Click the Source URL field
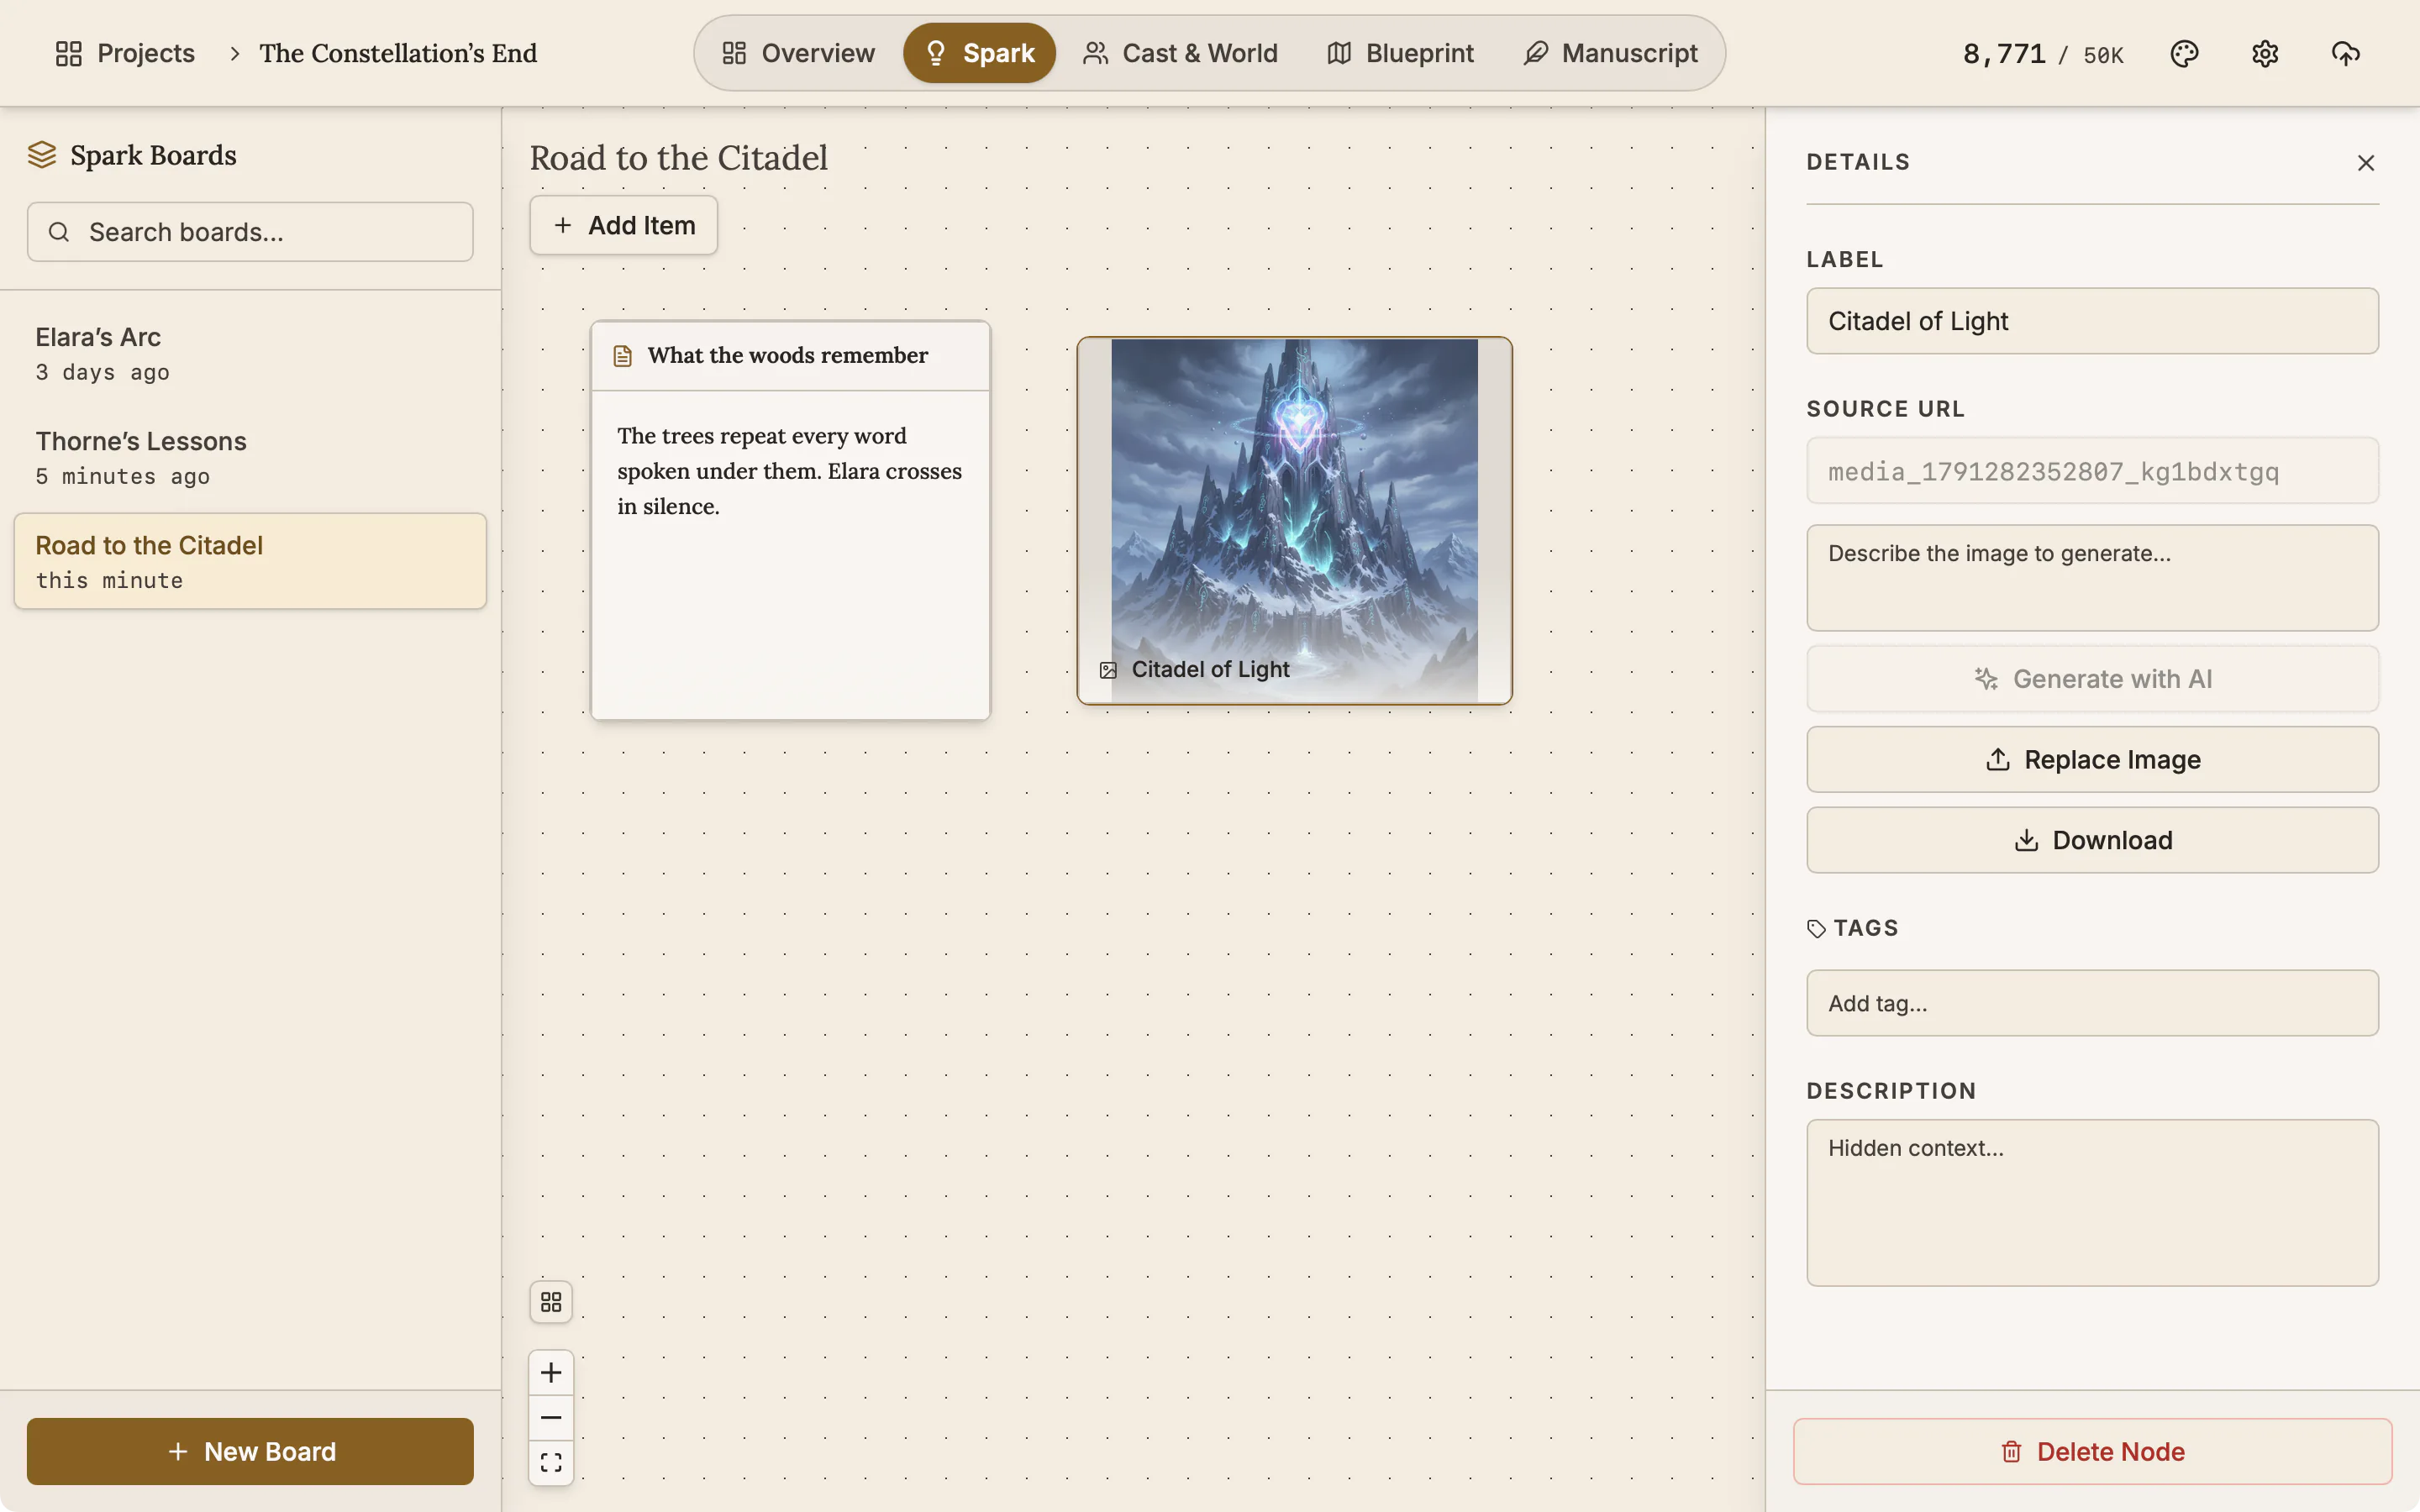2420x1512 pixels. click(x=2092, y=471)
